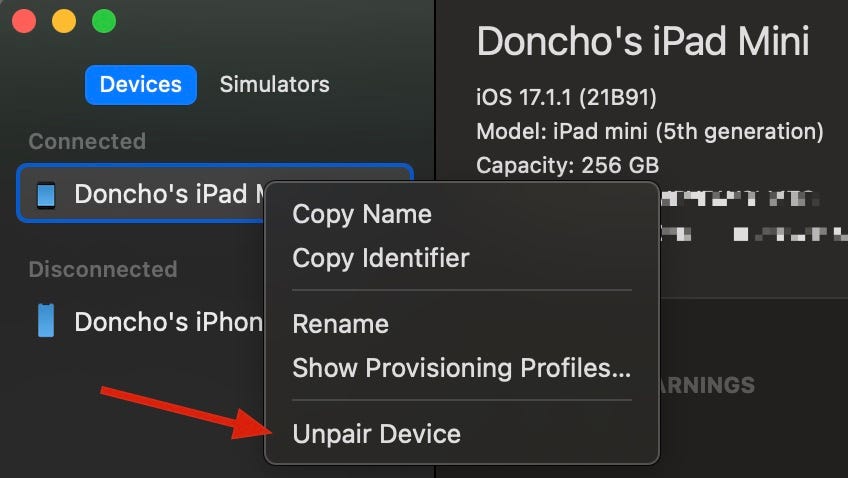Open the Simulators tab
Viewport: 848px width, 478px height.
click(275, 85)
